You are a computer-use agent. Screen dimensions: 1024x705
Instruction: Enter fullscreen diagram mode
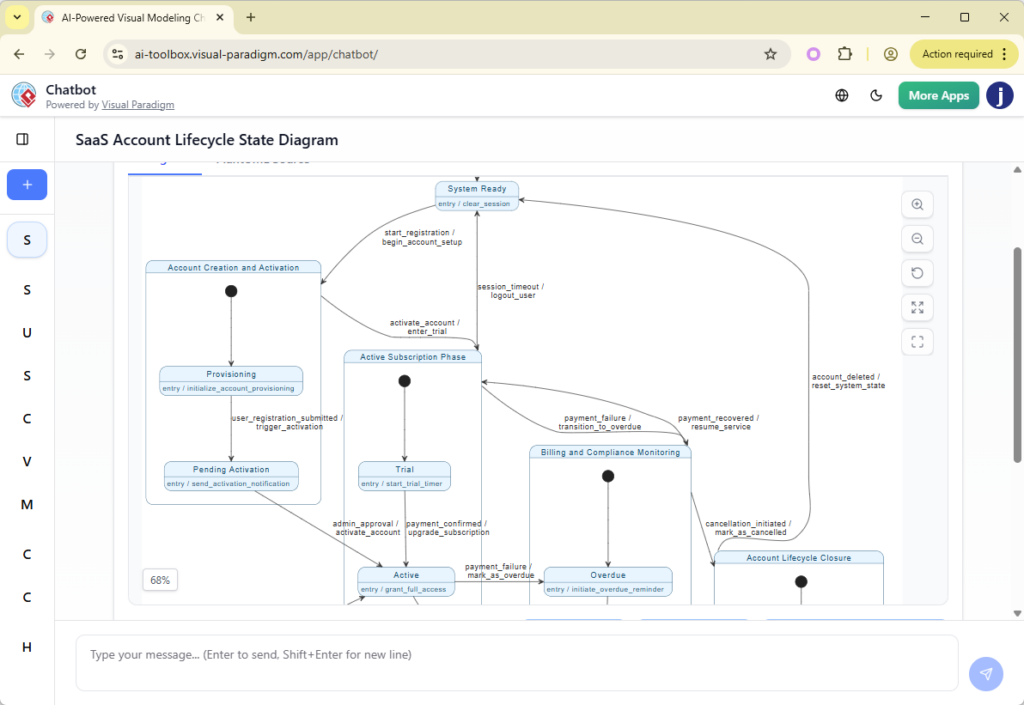917,341
